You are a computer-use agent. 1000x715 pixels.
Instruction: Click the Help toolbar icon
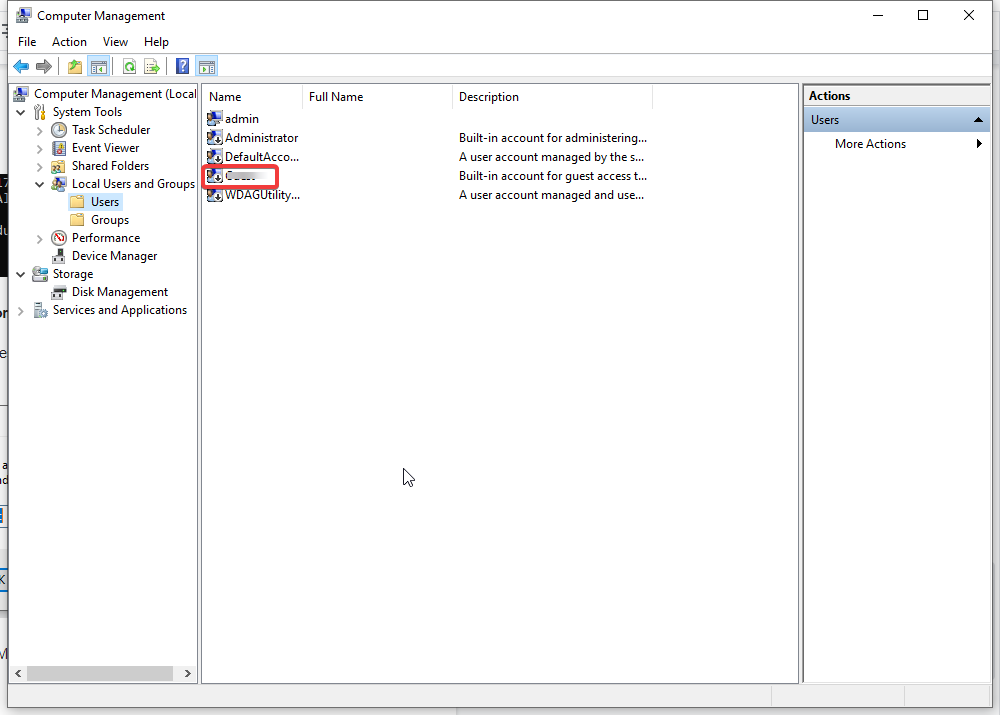pos(182,66)
